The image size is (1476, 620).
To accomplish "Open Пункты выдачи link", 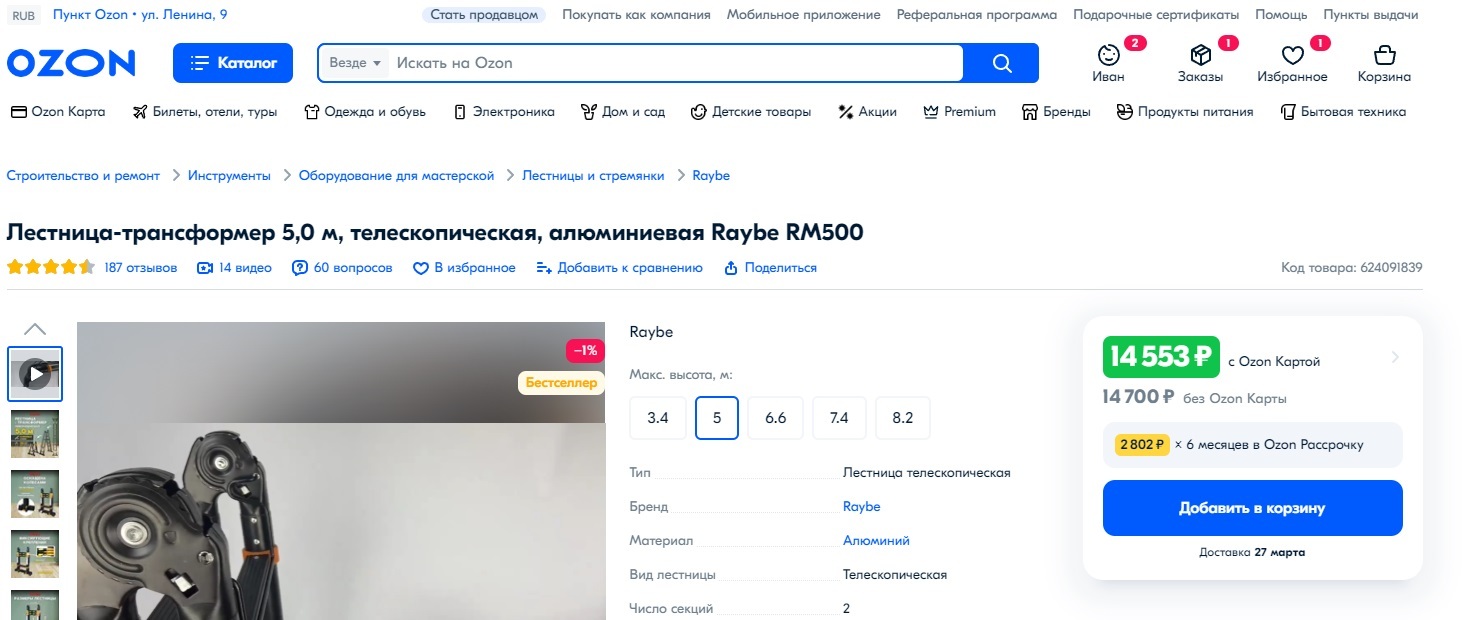I will (1371, 15).
